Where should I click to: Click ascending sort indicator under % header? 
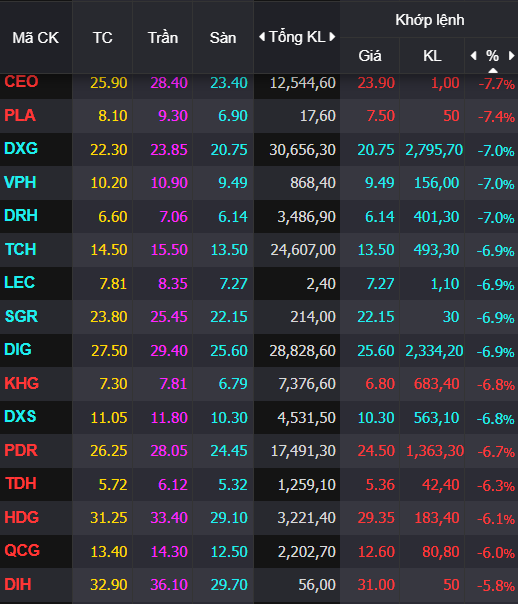(493, 70)
